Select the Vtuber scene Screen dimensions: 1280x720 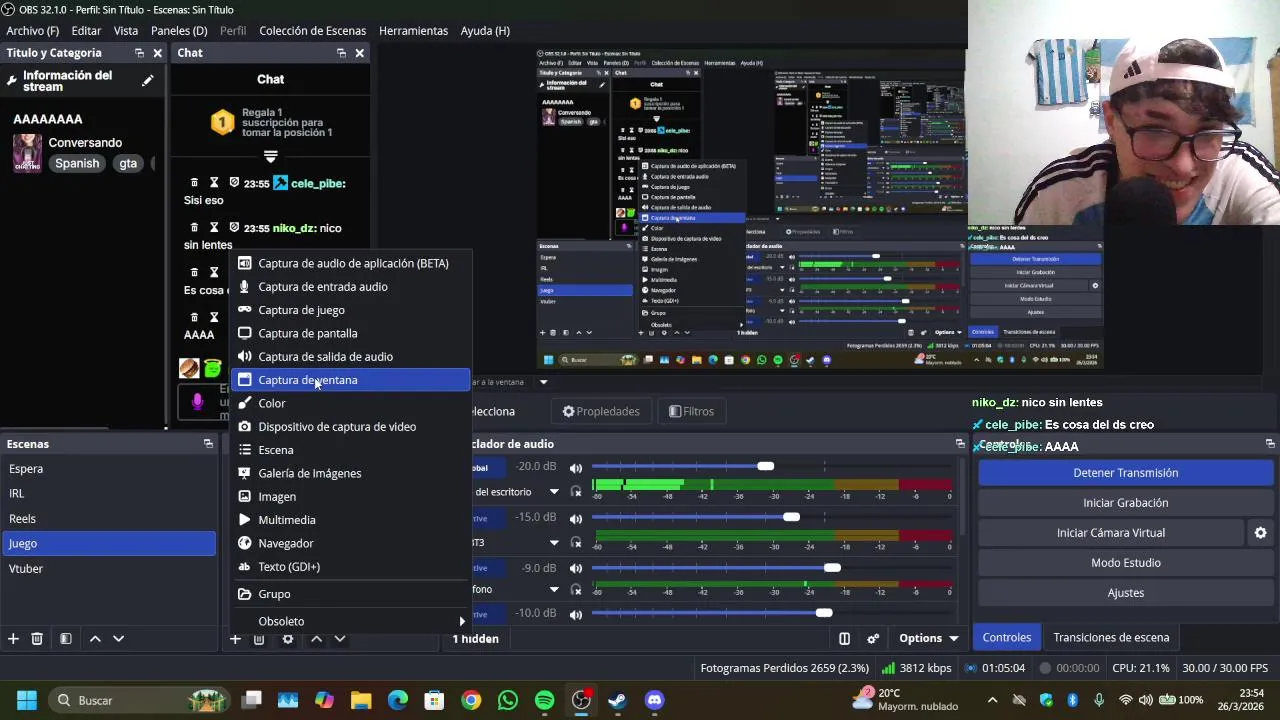click(108, 568)
